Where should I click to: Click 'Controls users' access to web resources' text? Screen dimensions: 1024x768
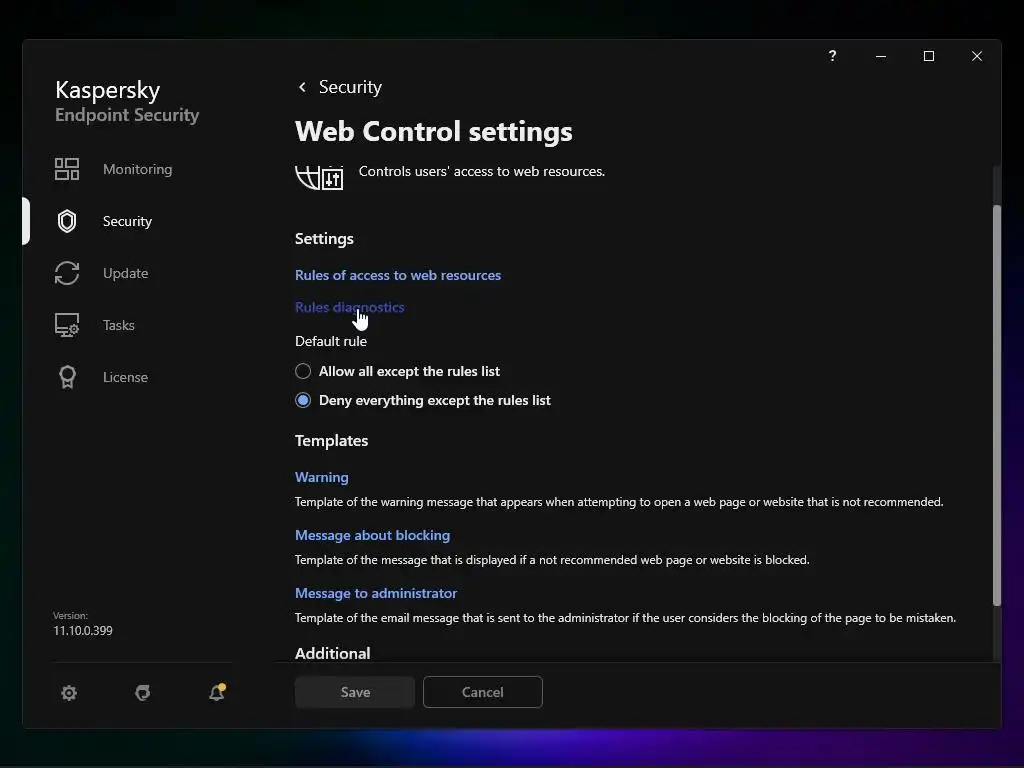482,171
